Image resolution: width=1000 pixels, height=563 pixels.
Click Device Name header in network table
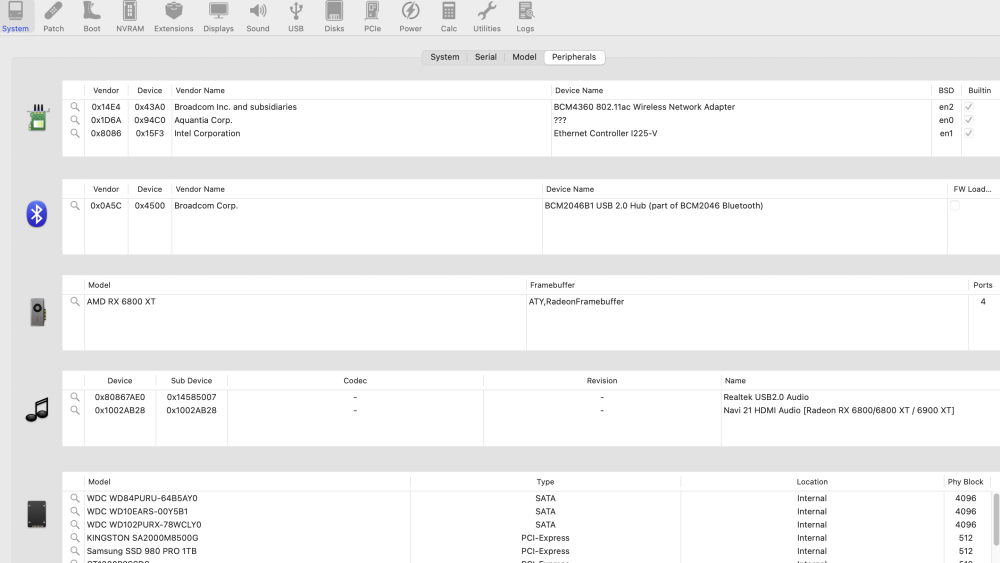[x=579, y=91]
